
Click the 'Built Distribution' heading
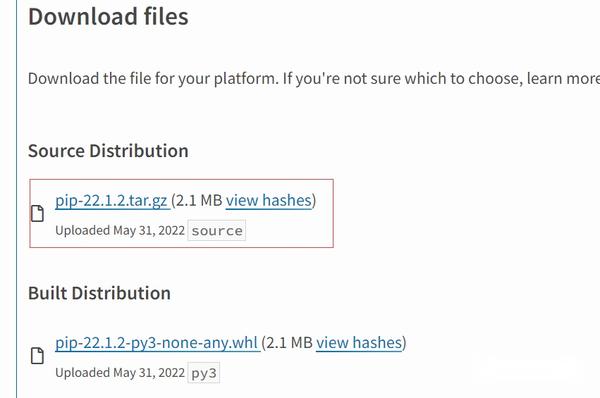(99, 293)
